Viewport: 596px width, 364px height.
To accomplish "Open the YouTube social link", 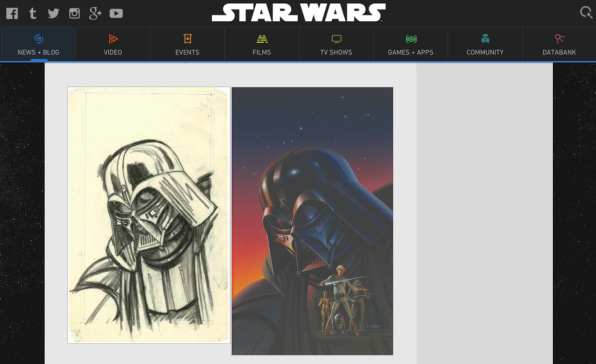I will pos(116,13).
